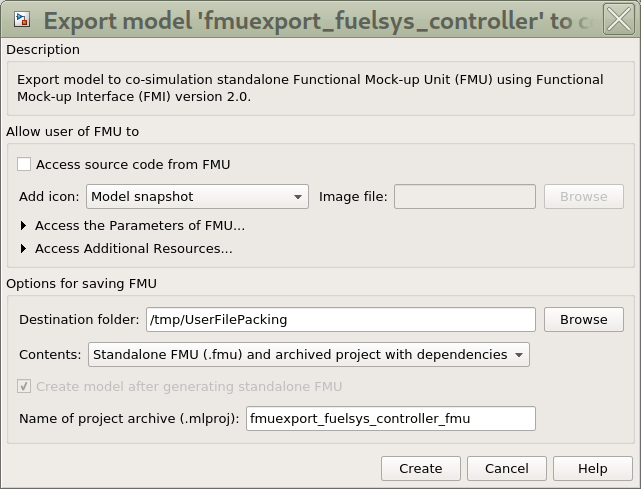The image size is (641, 489).
Task: Expand Access the Parameters of FMU section
Action: (x=24, y=226)
